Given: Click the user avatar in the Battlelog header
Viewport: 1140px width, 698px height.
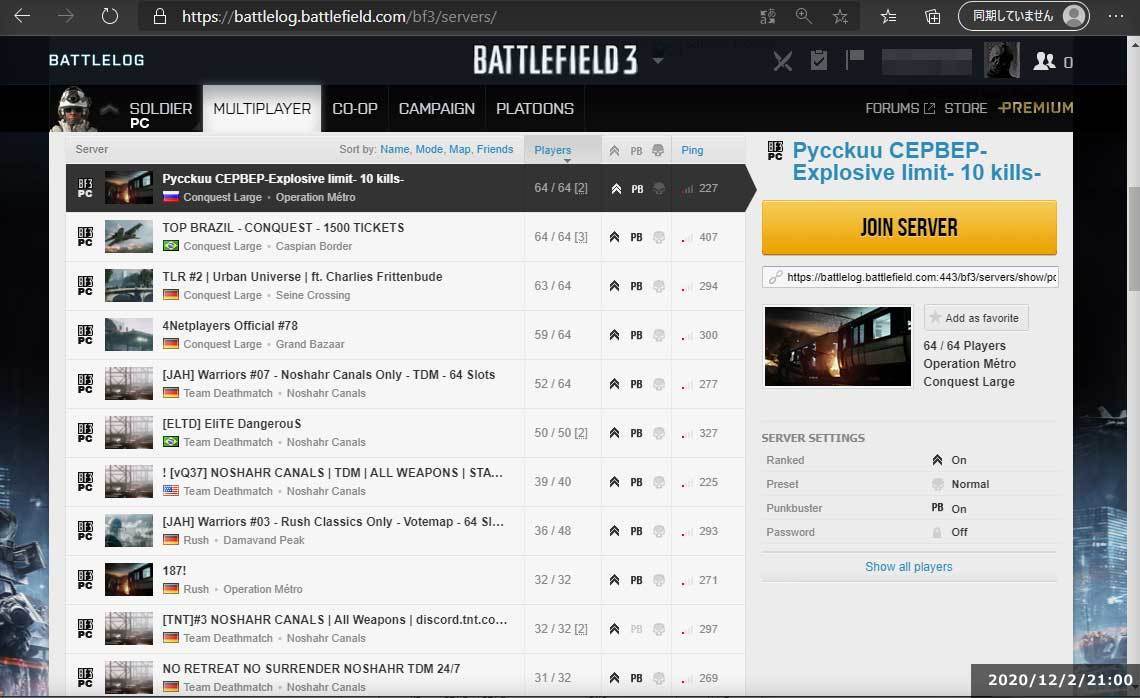Looking at the screenshot, I should [x=1001, y=60].
